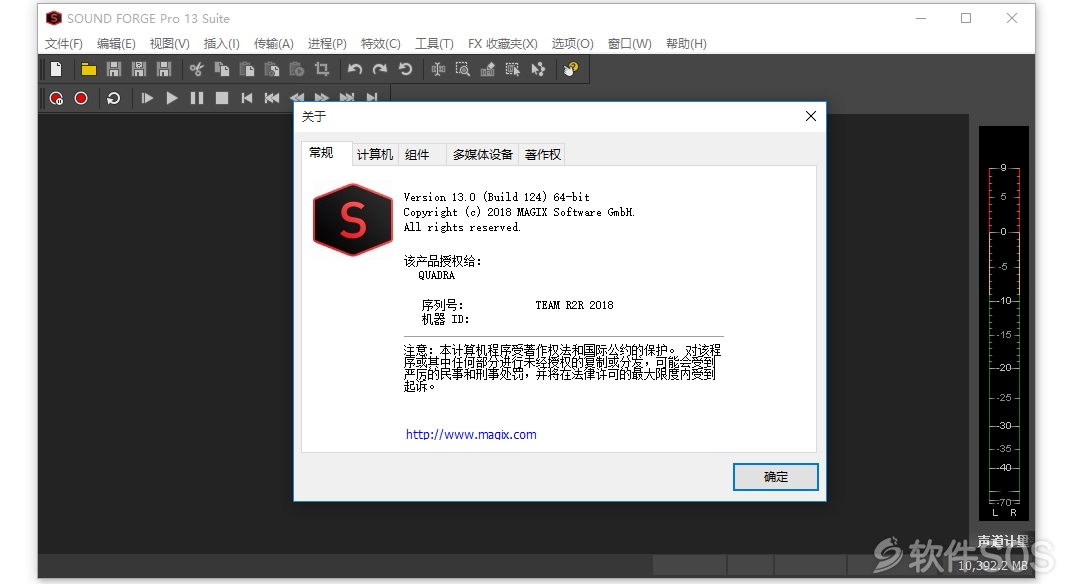Follow the http://www.magix.com link
The width and height of the screenshot is (1070, 584).
point(471,435)
